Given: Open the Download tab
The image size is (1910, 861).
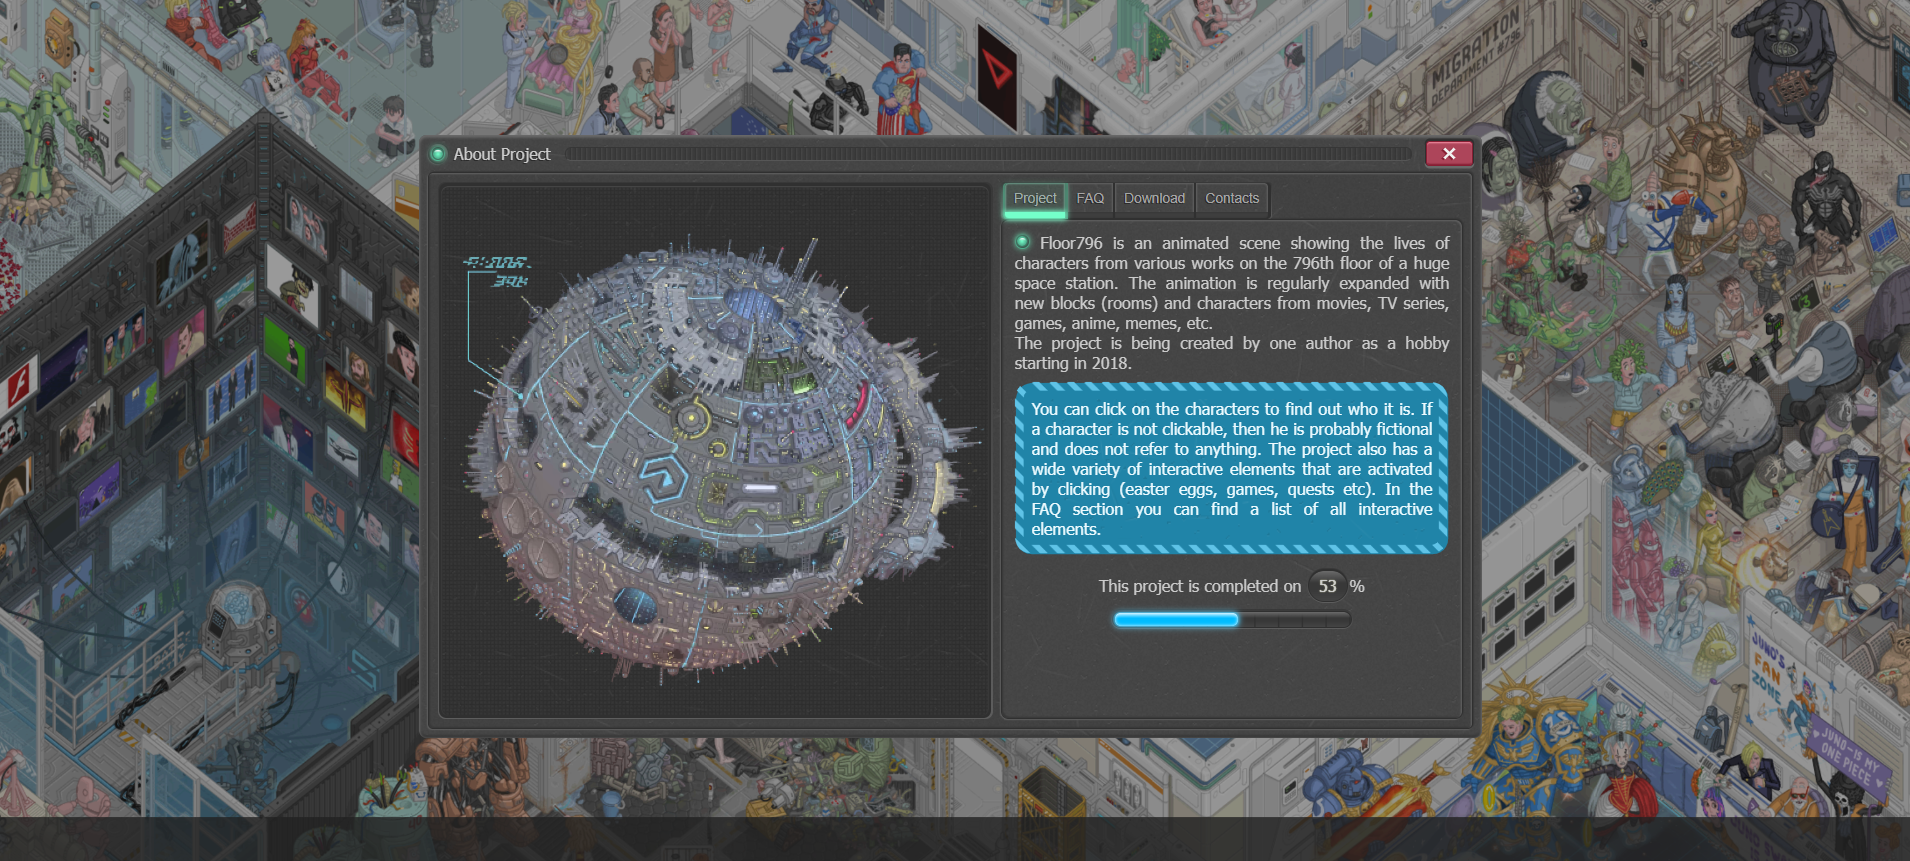Looking at the screenshot, I should (1154, 198).
